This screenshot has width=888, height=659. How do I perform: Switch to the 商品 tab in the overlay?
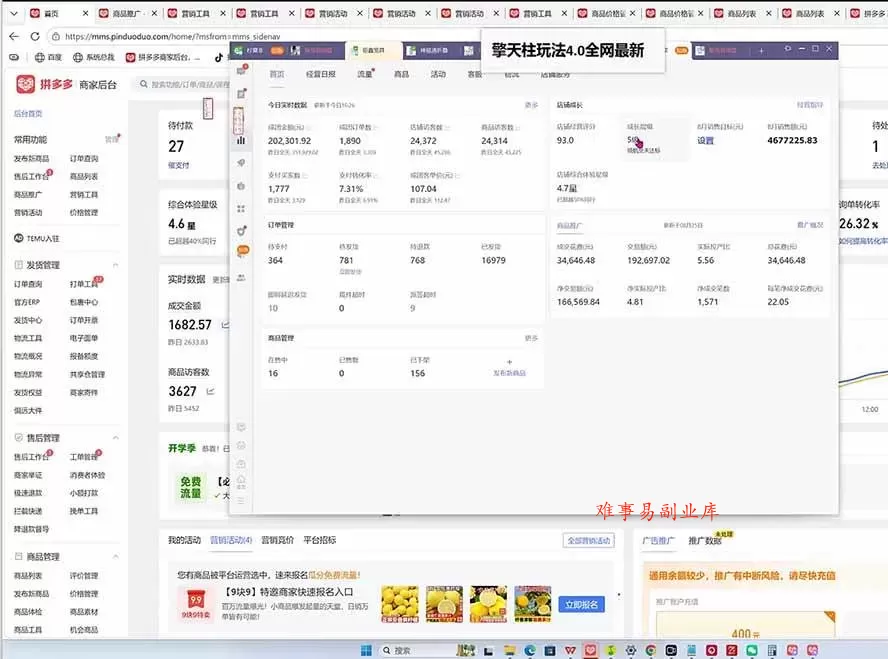tap(401, 74)
